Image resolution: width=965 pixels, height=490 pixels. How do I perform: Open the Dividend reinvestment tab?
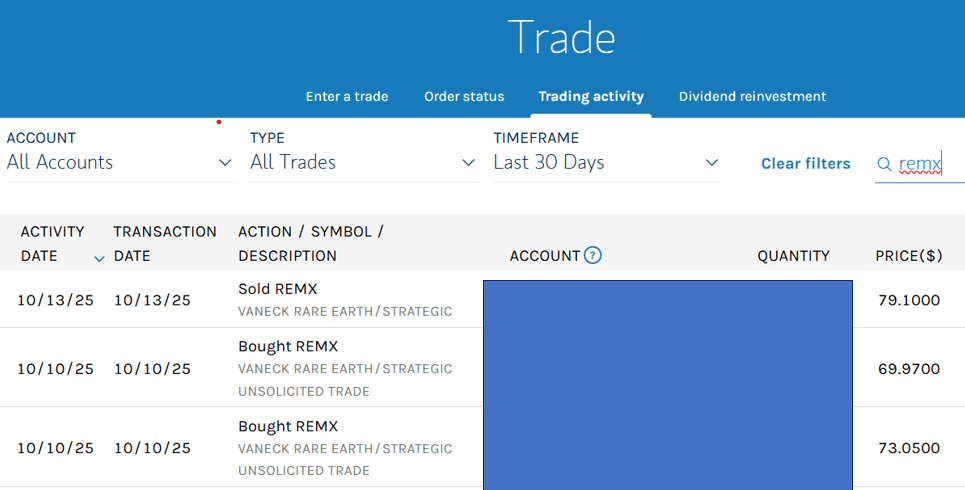tap(752, 97)
